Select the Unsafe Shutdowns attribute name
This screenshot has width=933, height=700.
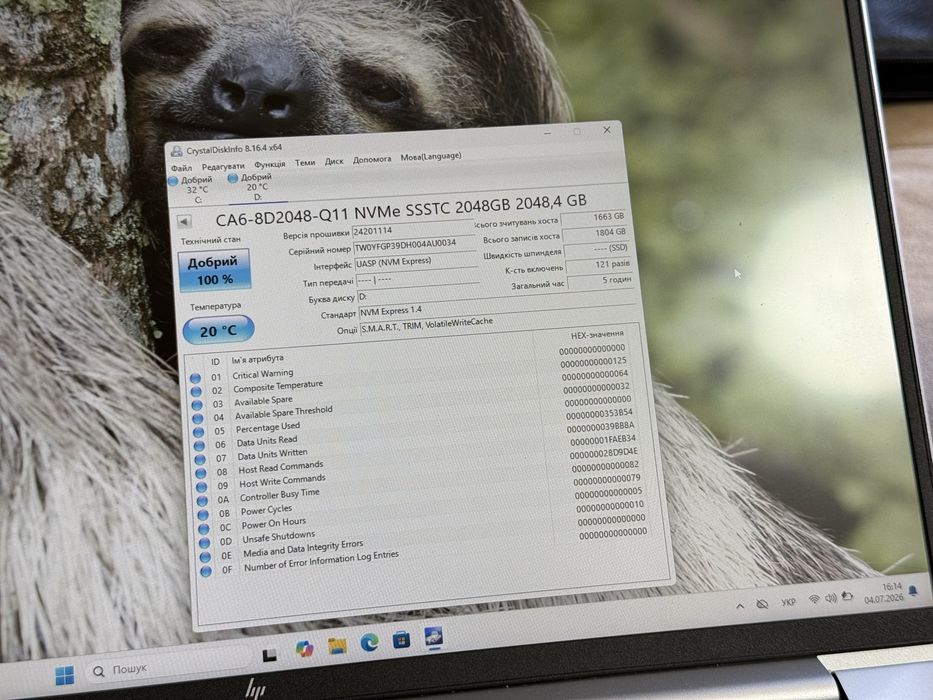[278, 536]
